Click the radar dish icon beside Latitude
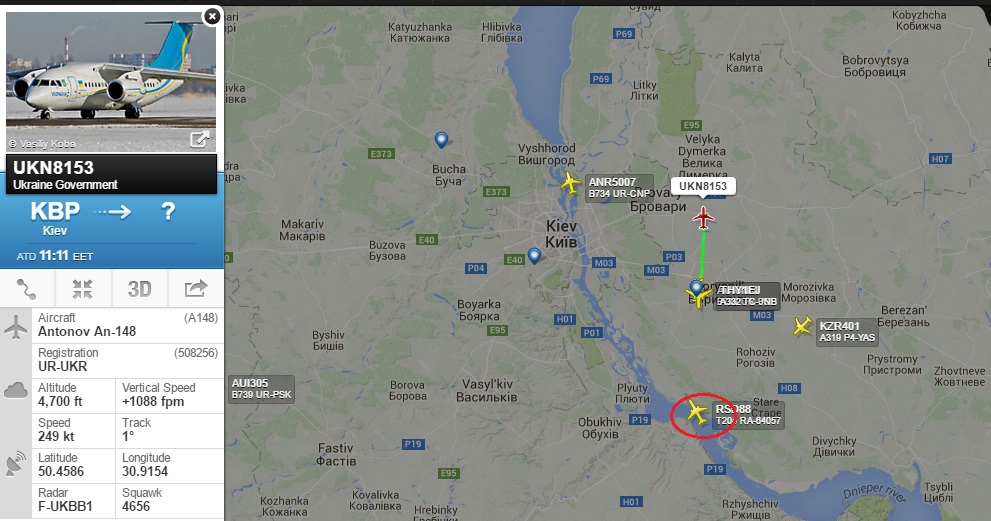The image size is (991, 521). [x=16, y=463]
